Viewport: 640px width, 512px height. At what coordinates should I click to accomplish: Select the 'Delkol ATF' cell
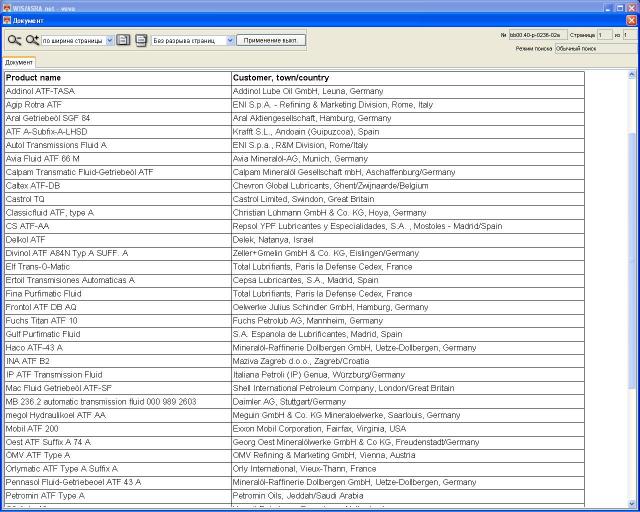pos(118,240)
